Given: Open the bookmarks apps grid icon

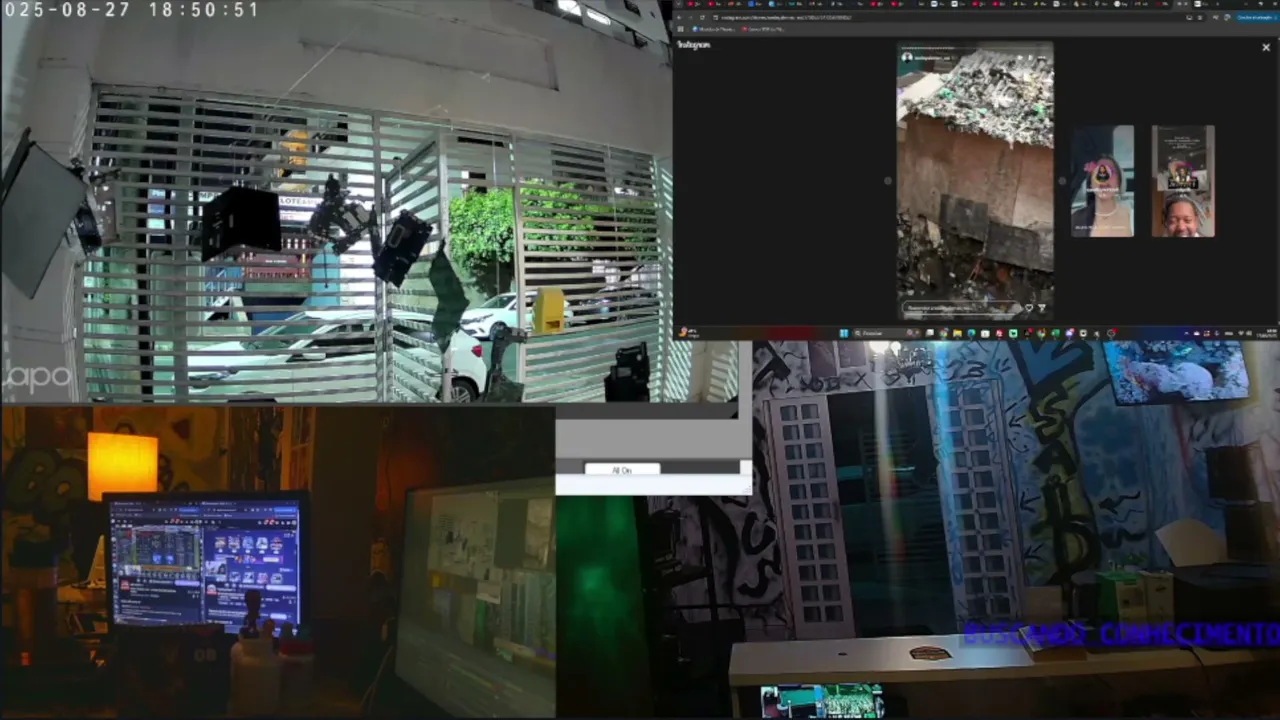Looking at the screenshot, I should 681,29.
